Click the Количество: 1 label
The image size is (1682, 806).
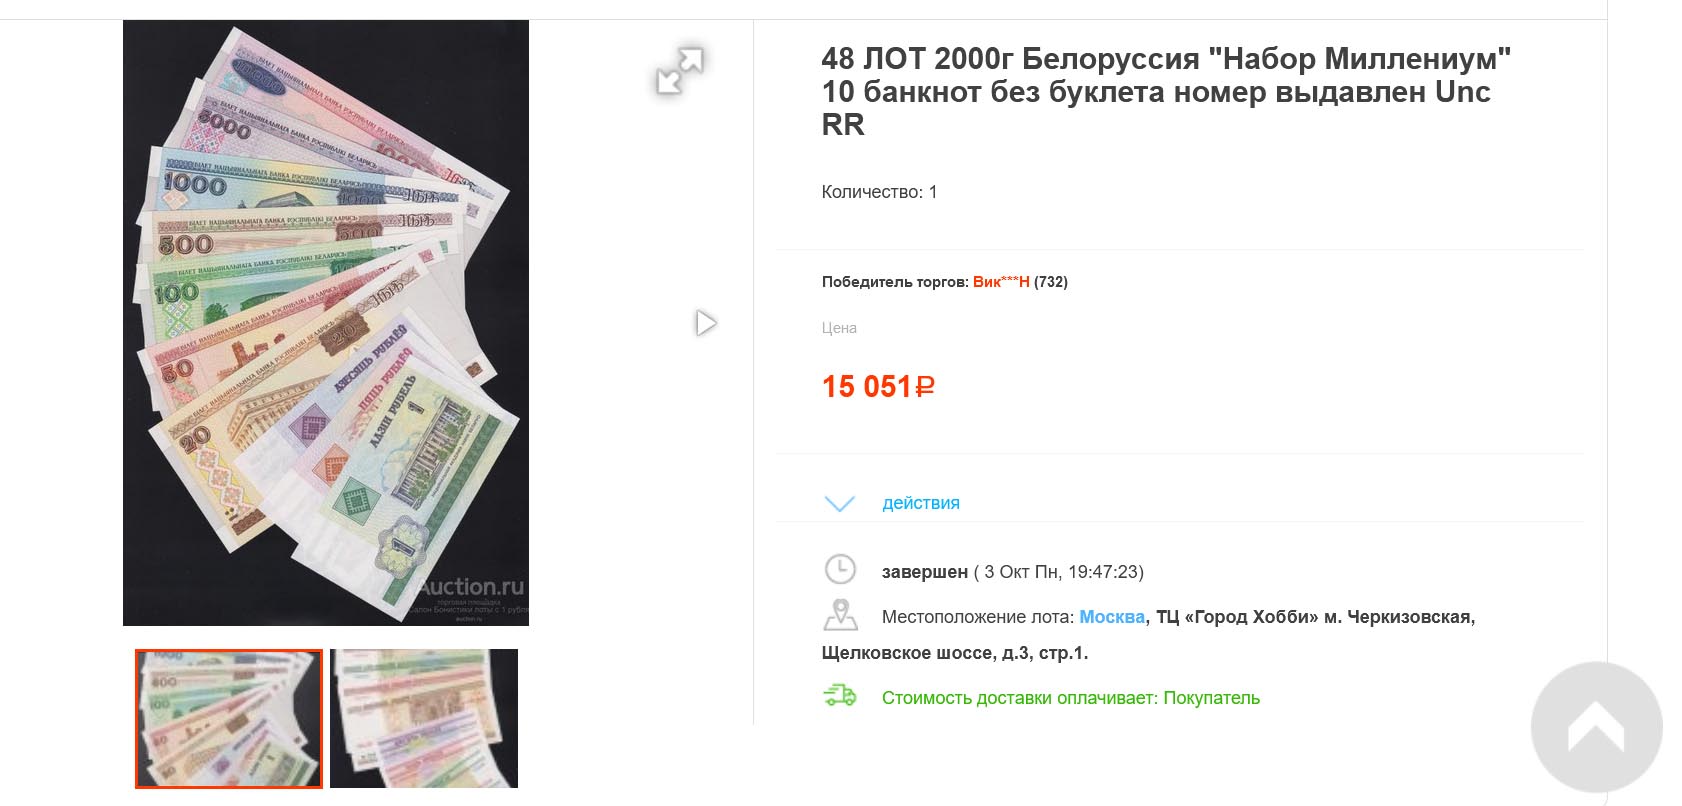click(x=879, y=192)
